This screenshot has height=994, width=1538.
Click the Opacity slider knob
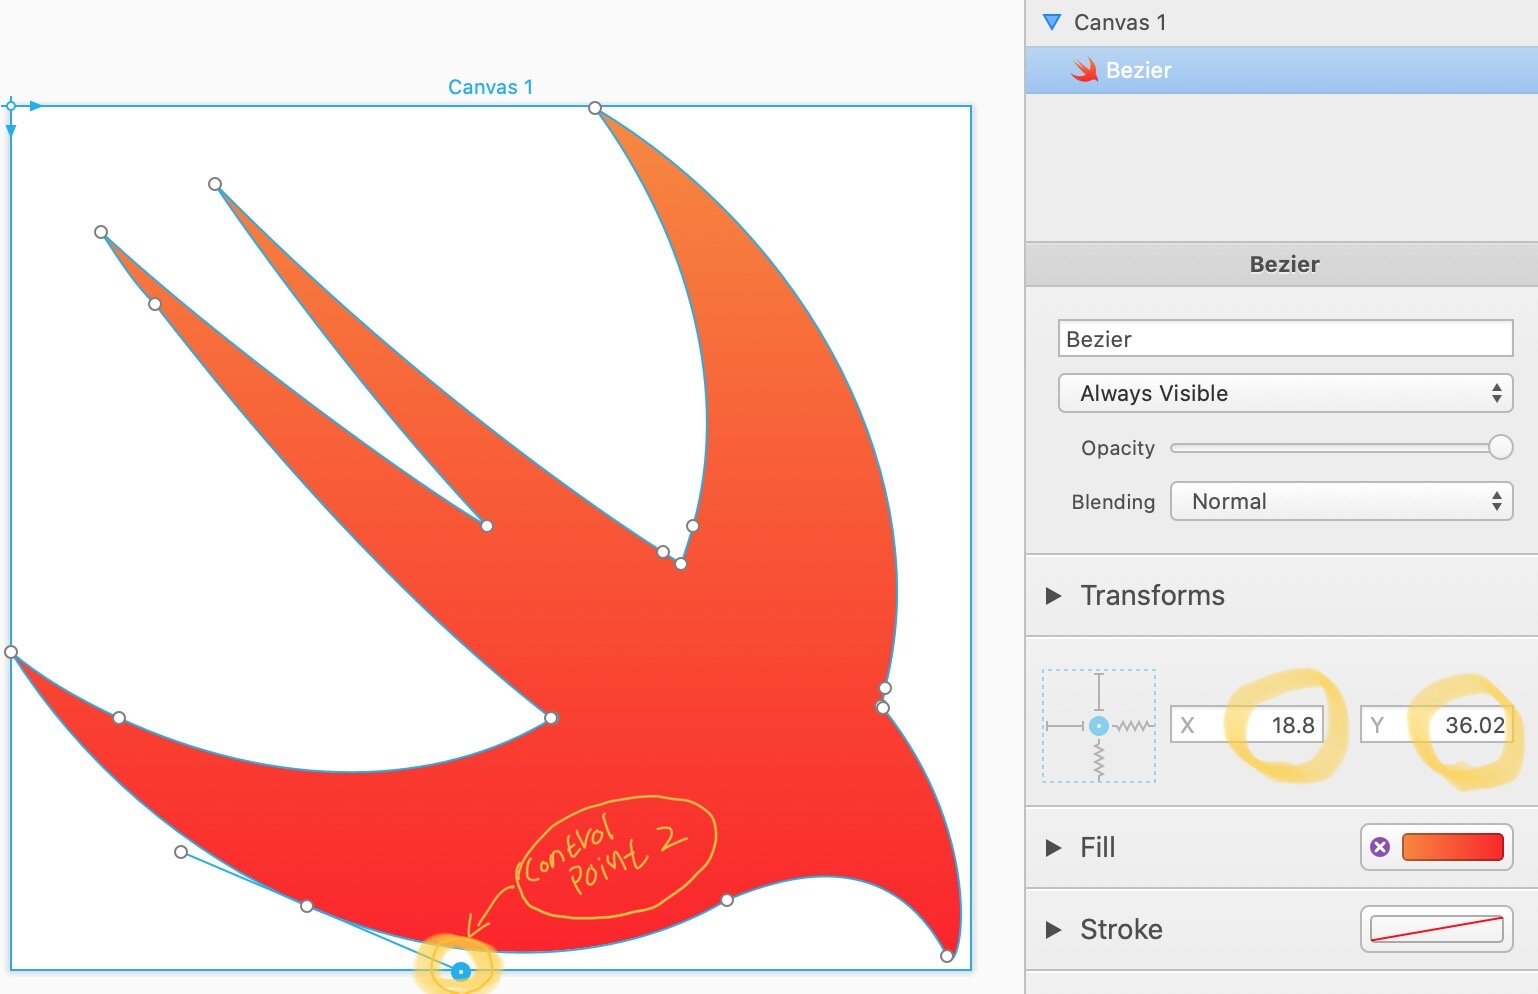coord(1500,447)
